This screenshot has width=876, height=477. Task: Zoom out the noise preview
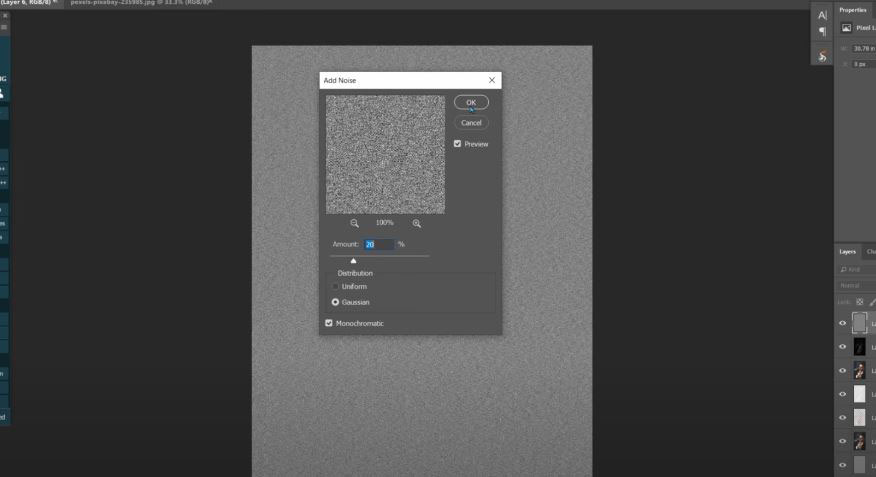click(x=354, y=223)
